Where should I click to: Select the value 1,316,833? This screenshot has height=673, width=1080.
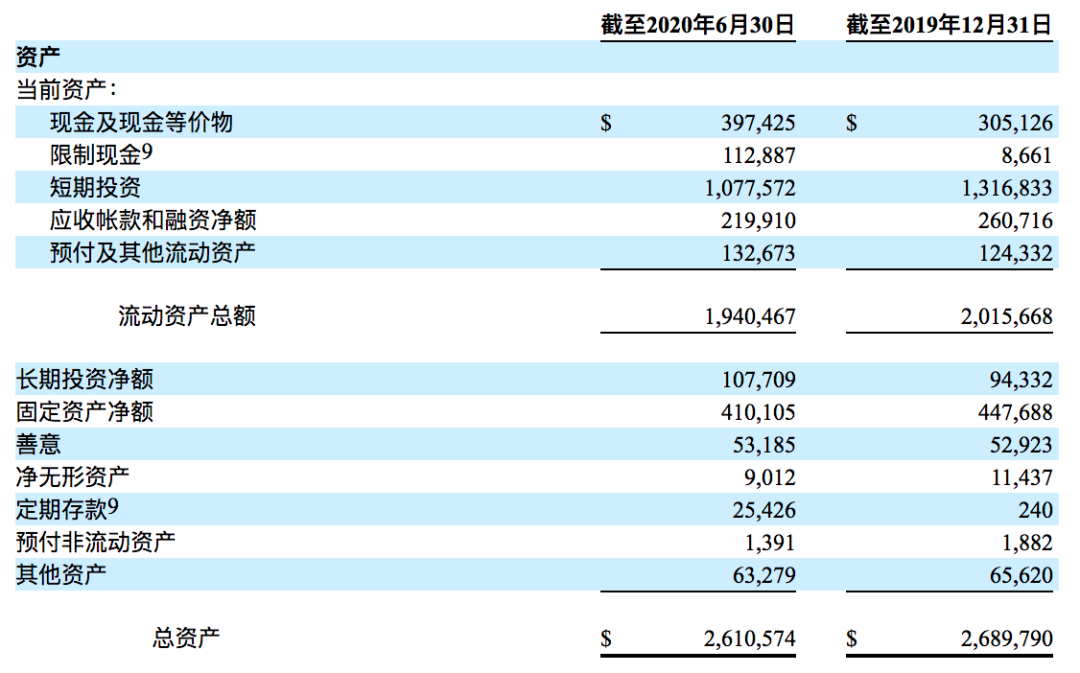coord(1007,188)
